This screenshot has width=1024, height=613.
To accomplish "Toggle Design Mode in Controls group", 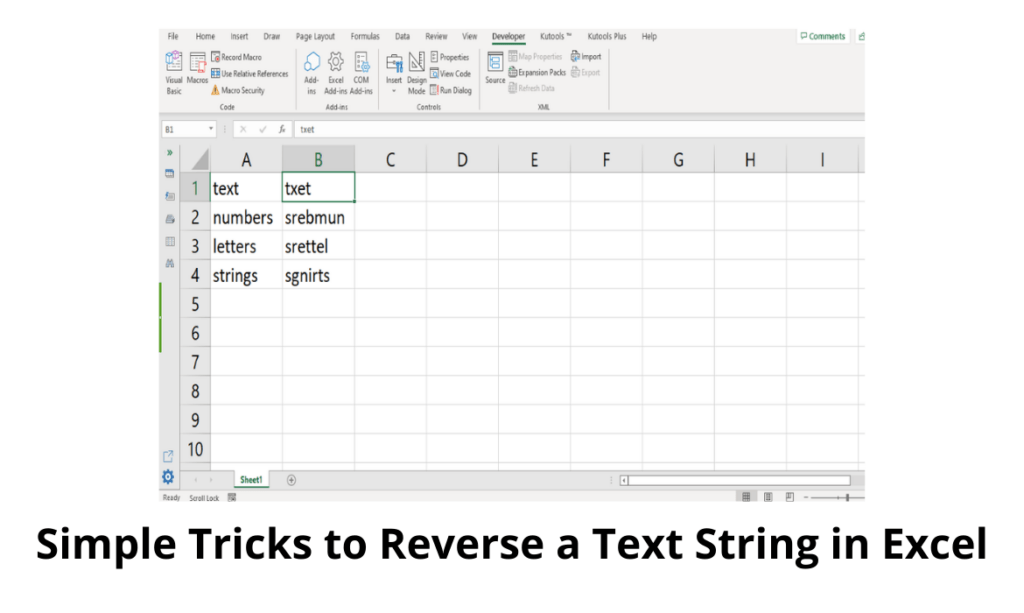I will coord(416,67).
